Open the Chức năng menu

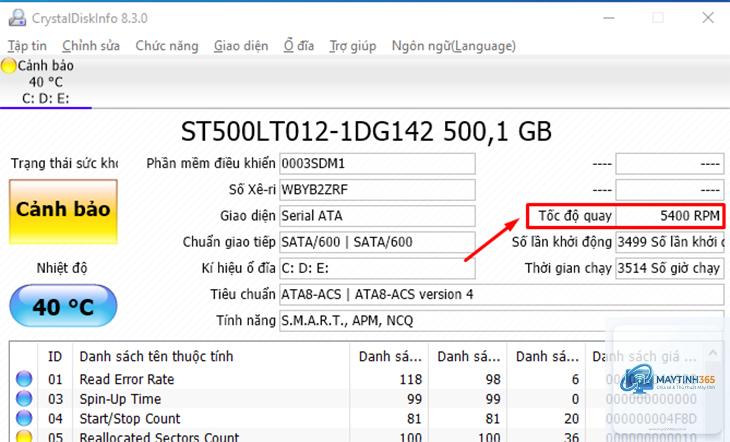[167, 46]
